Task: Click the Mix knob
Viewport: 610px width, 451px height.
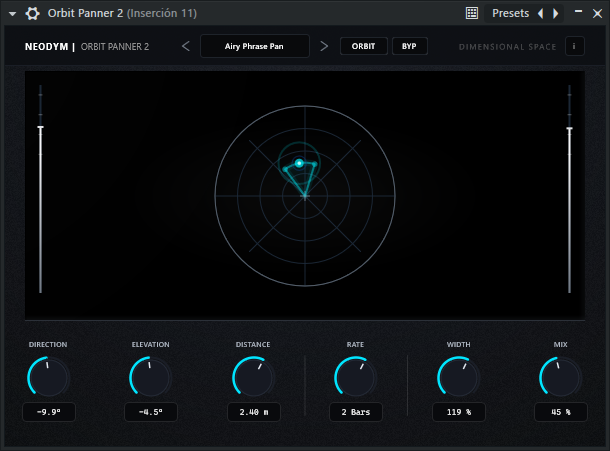Action: [561, 377]
